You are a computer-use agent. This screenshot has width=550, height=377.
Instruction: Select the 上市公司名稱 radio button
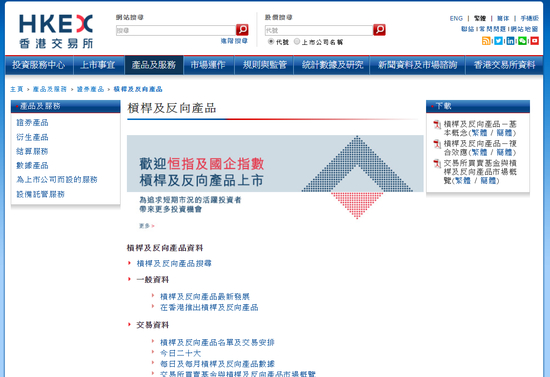click(297, 41)
